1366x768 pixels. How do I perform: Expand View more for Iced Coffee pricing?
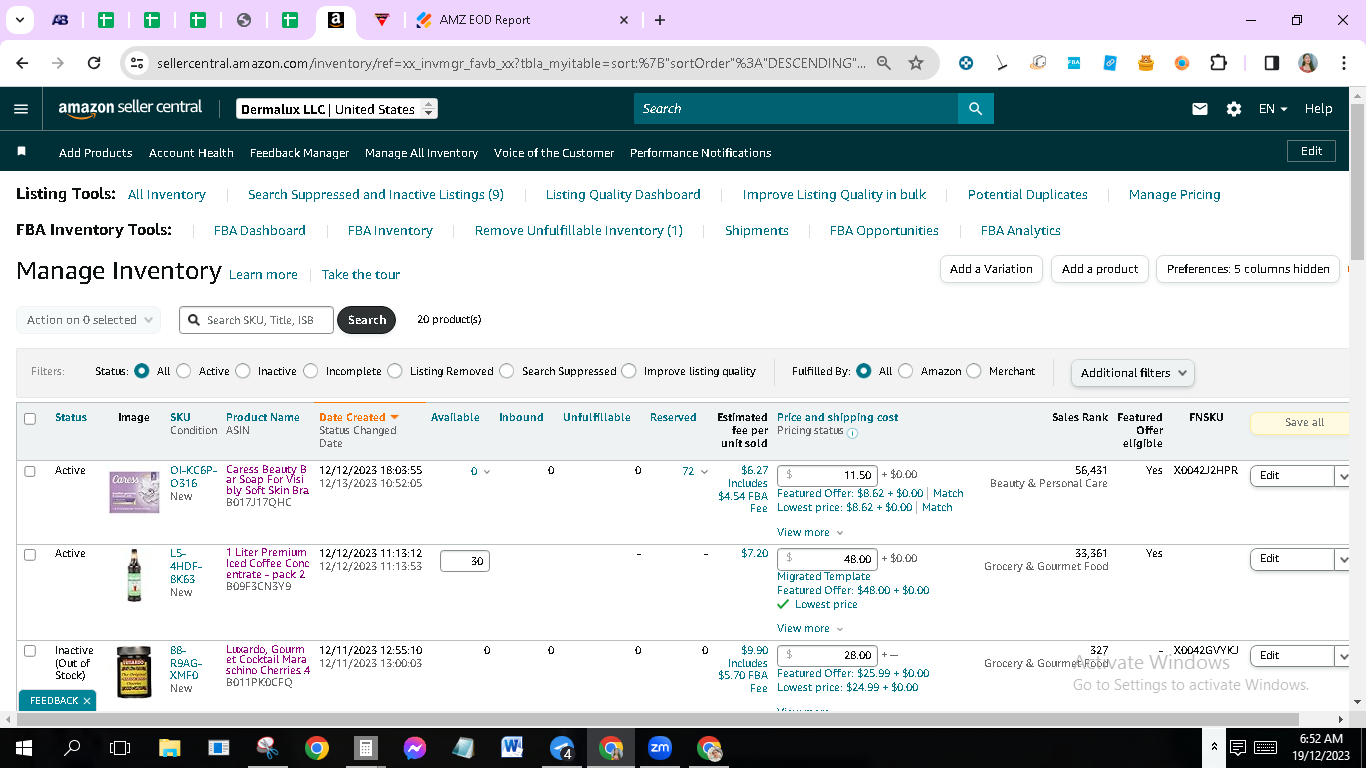click(810, 629)
